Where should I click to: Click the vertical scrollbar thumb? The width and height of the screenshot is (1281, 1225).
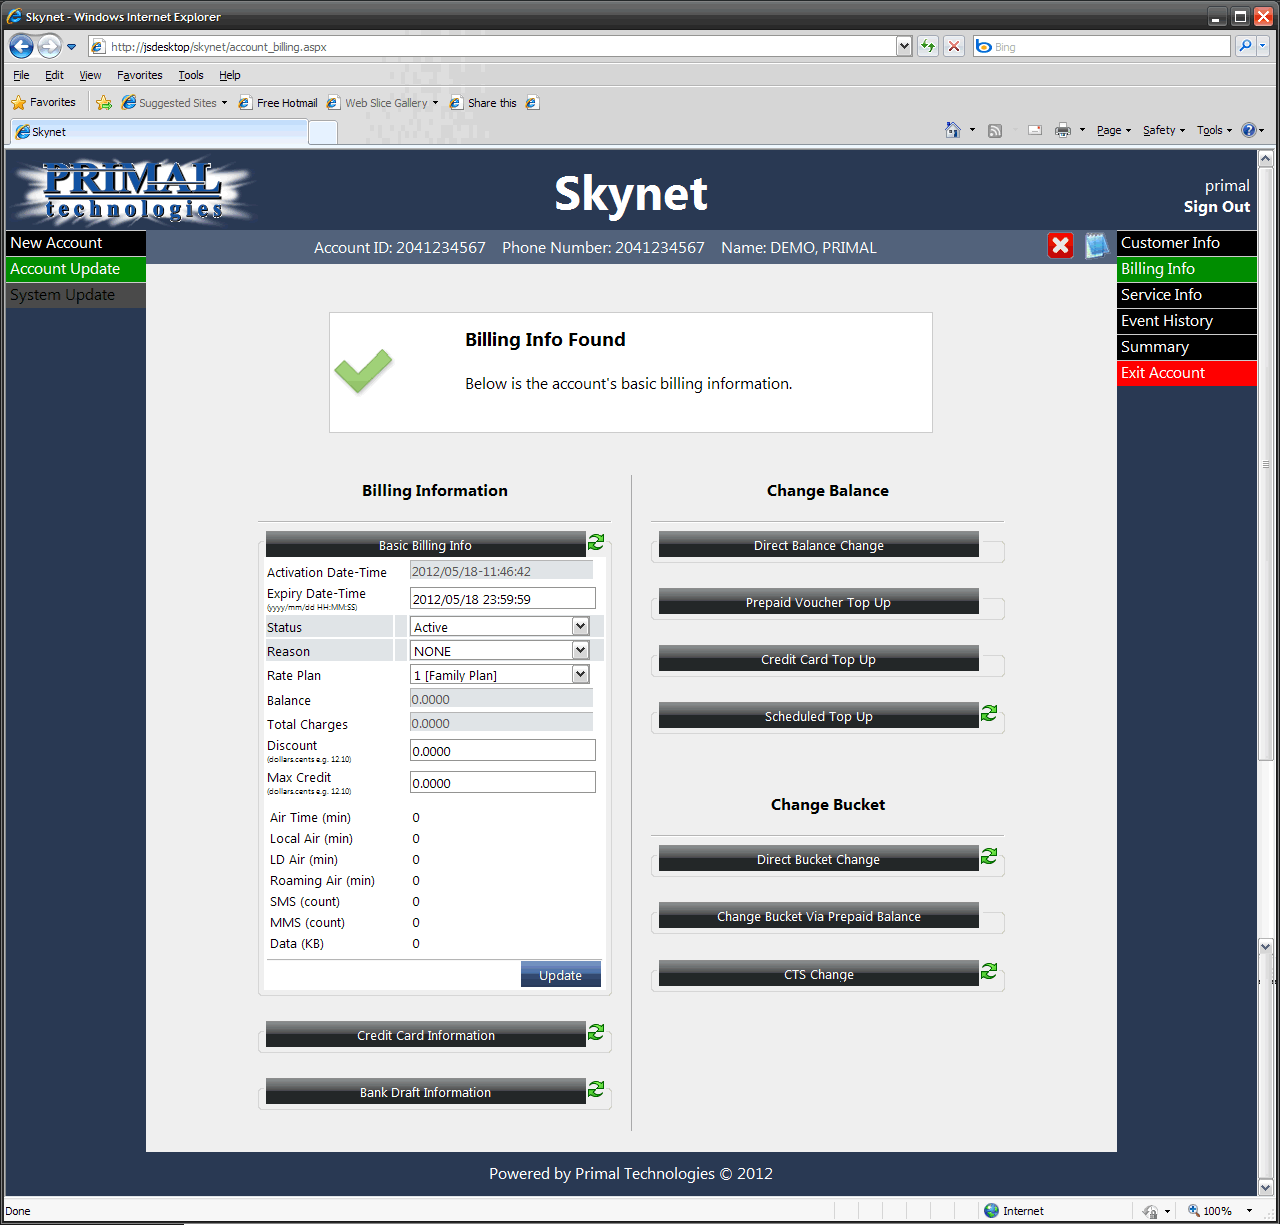[x=1265, y=464]
